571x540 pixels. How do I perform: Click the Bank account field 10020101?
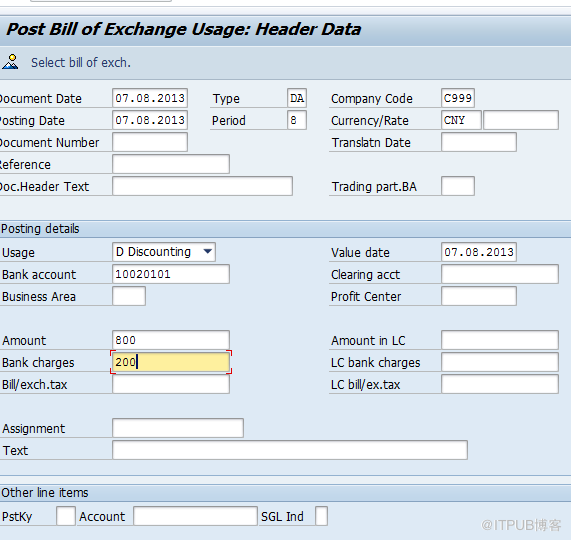click(171, 274)
